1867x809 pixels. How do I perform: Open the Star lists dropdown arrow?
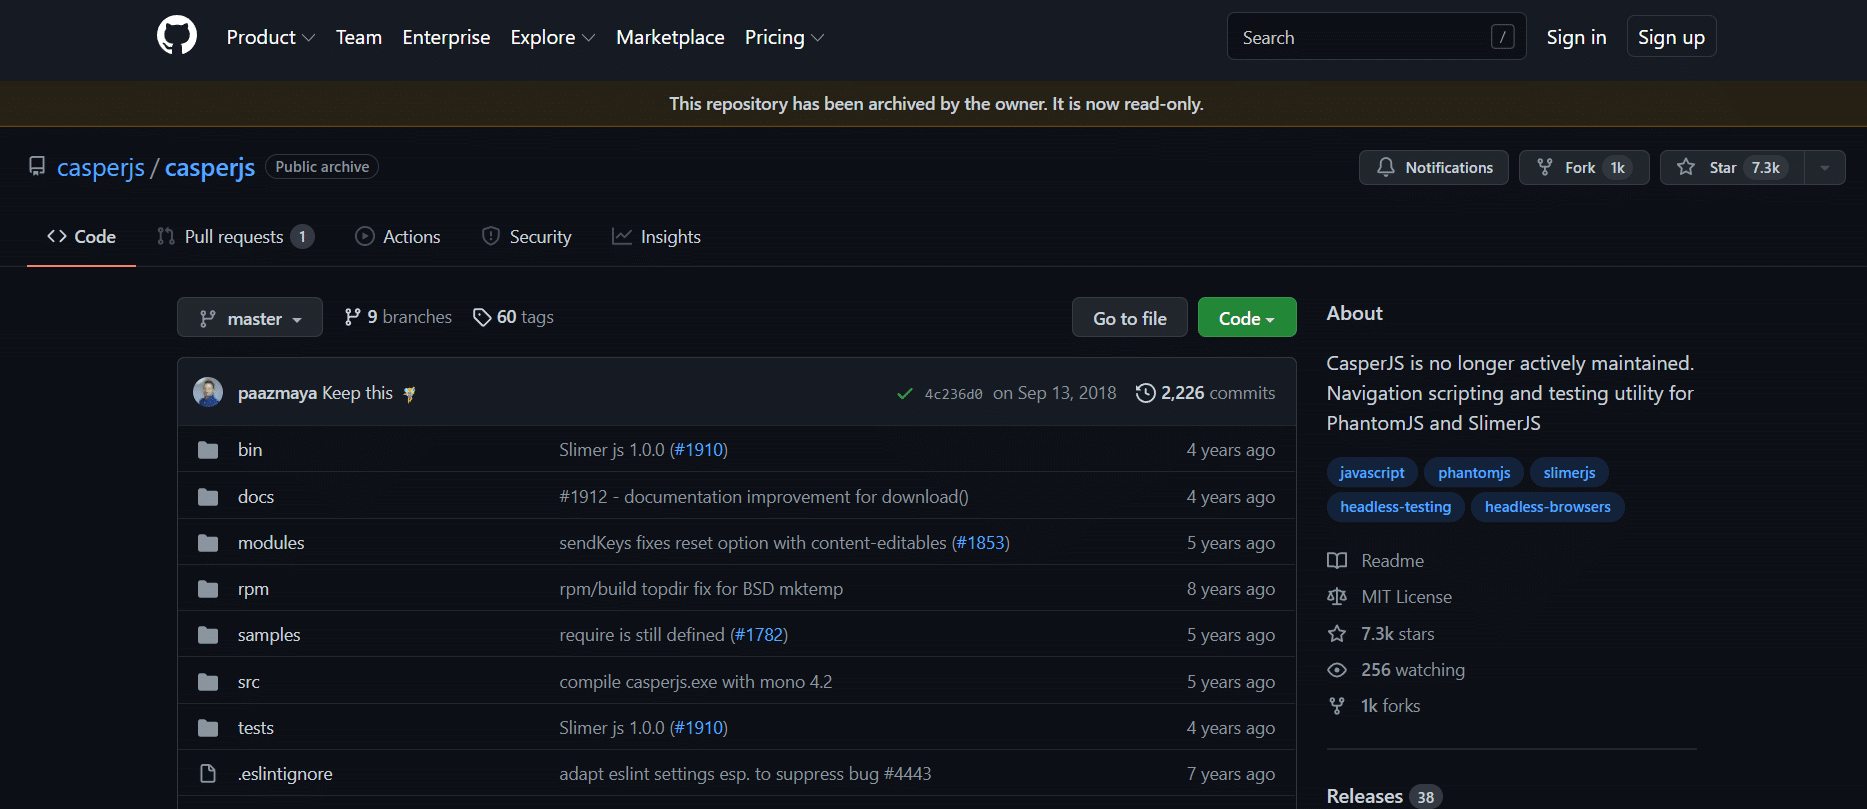tap(1825, 167)
